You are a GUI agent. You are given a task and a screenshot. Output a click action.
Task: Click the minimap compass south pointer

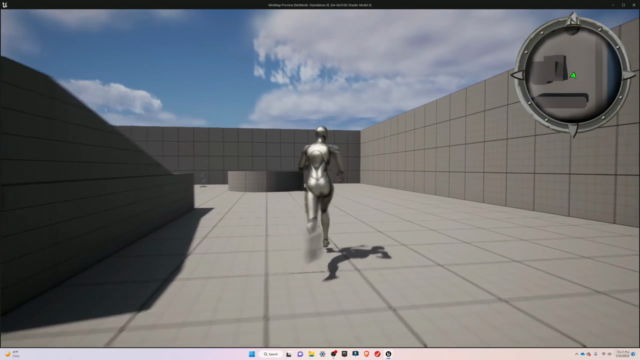coord(573,131)
